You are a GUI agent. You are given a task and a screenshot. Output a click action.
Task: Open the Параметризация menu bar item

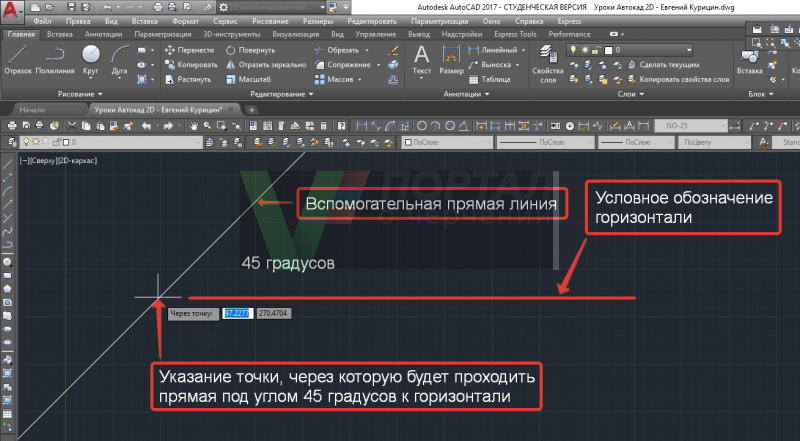coord(440,21)
